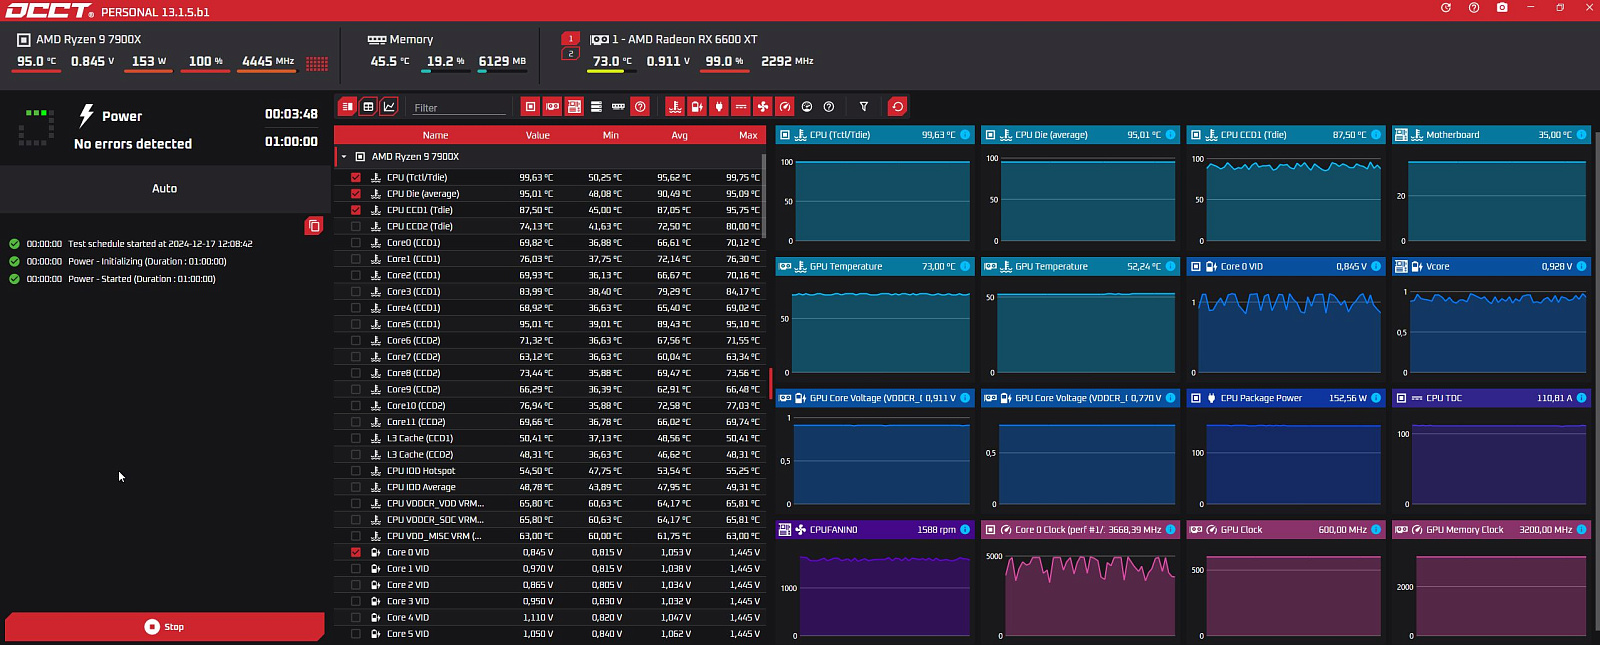This screenshot has height=645, width=1600.
Task: Check the CPU CCD2 (Tdie) checkbox
Action: click(356, 226)
